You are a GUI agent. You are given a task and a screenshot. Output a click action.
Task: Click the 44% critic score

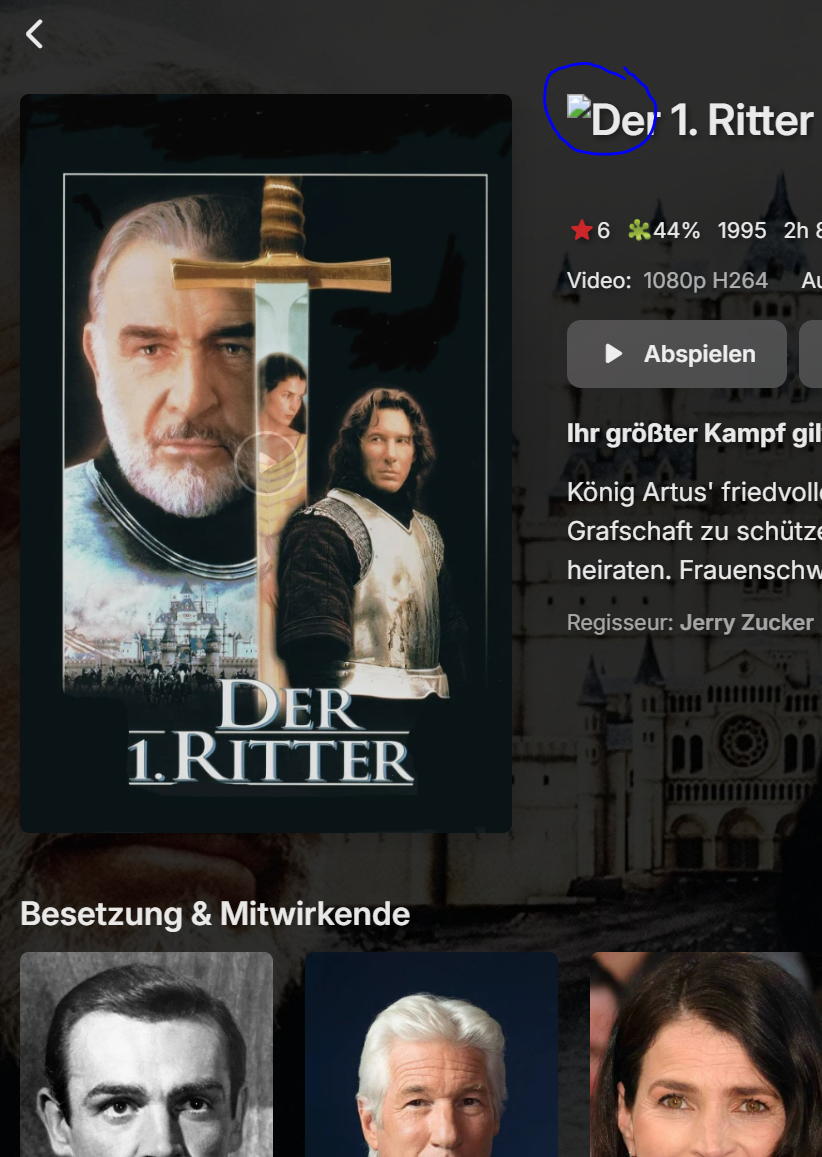[x=677, y=230]
